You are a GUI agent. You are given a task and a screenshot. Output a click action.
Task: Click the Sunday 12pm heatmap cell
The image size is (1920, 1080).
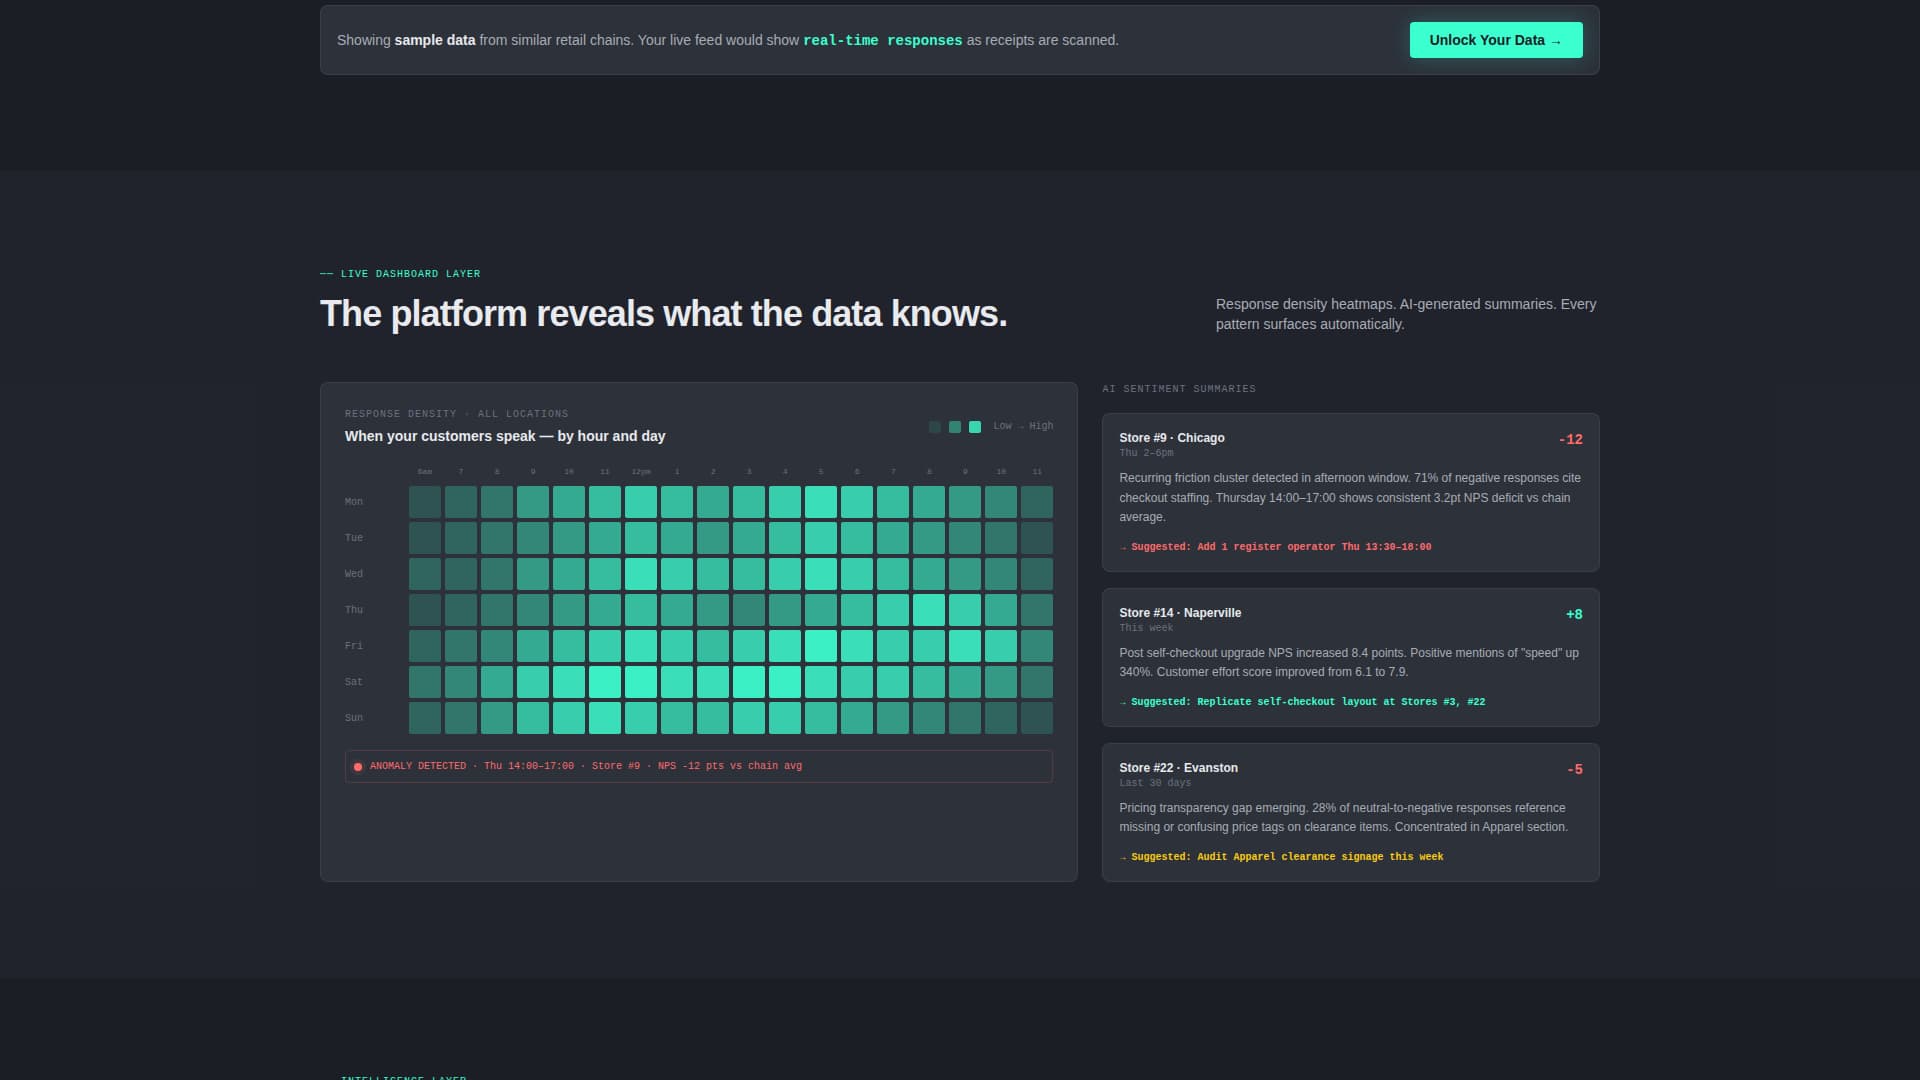641,718
